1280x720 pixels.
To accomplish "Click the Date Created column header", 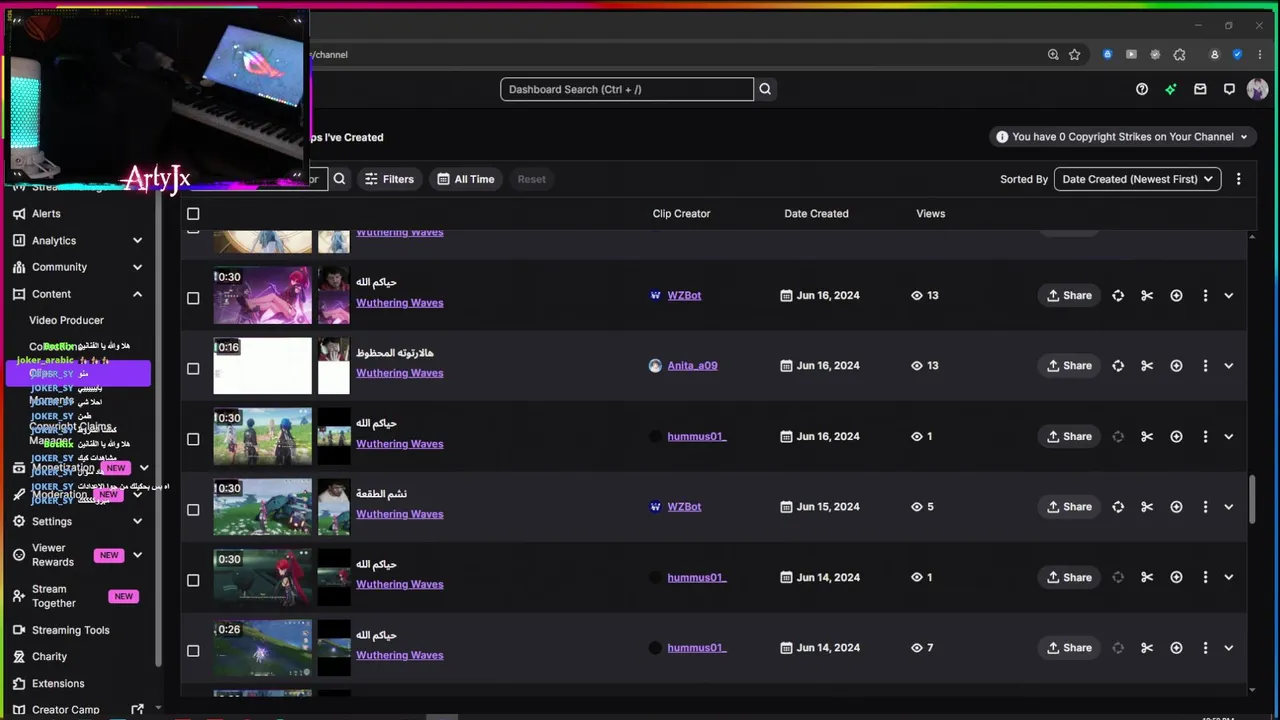I will click(816, 214).
